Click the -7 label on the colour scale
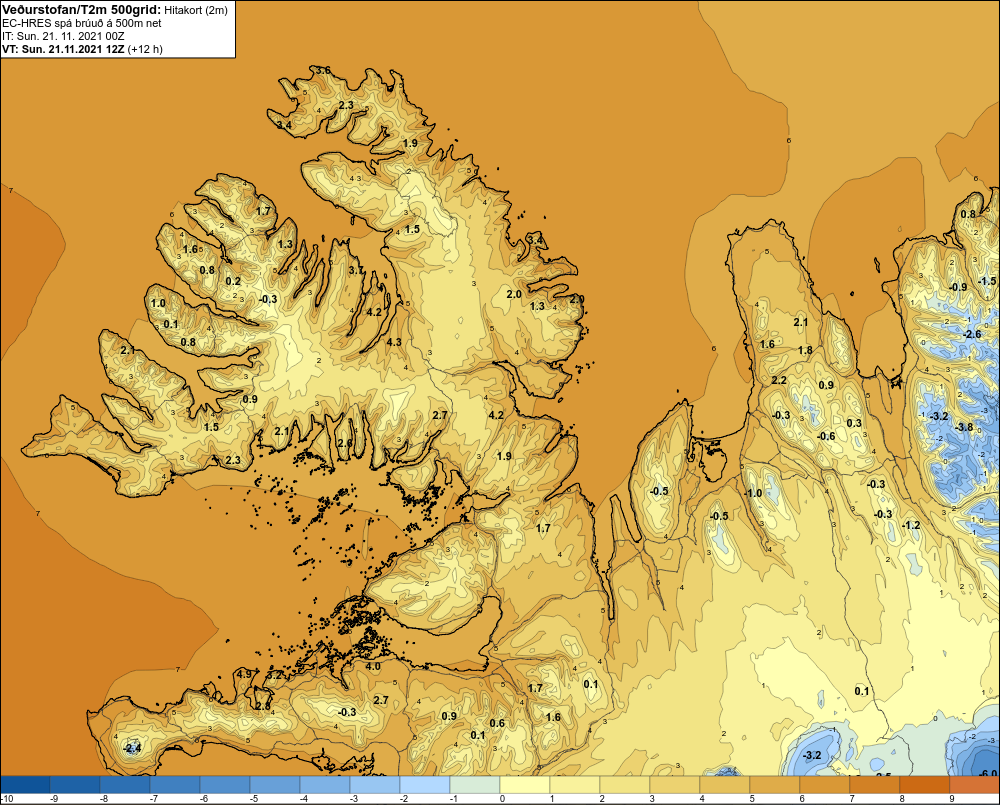The height and width of the screenshot is (805, 1000). tap(154, 798)
